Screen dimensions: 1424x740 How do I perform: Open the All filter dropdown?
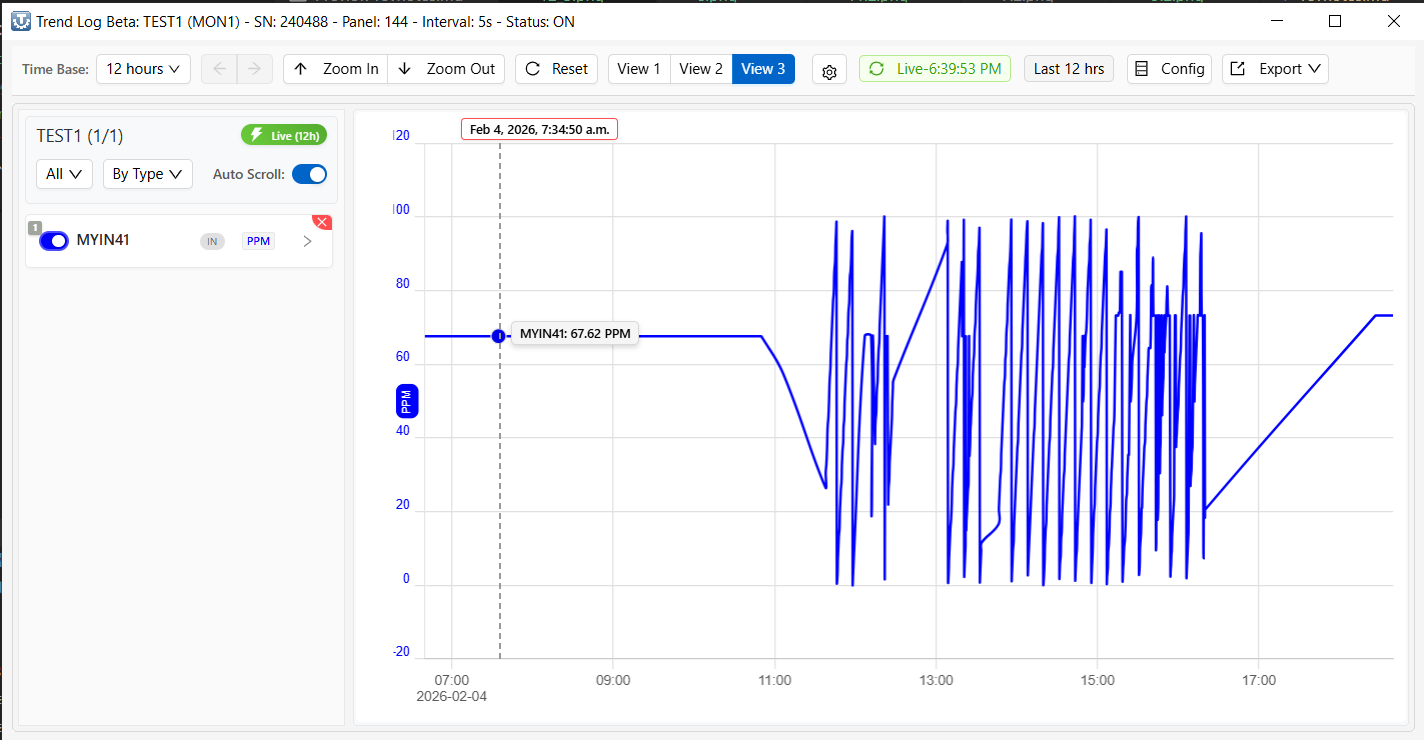point(64,174)
